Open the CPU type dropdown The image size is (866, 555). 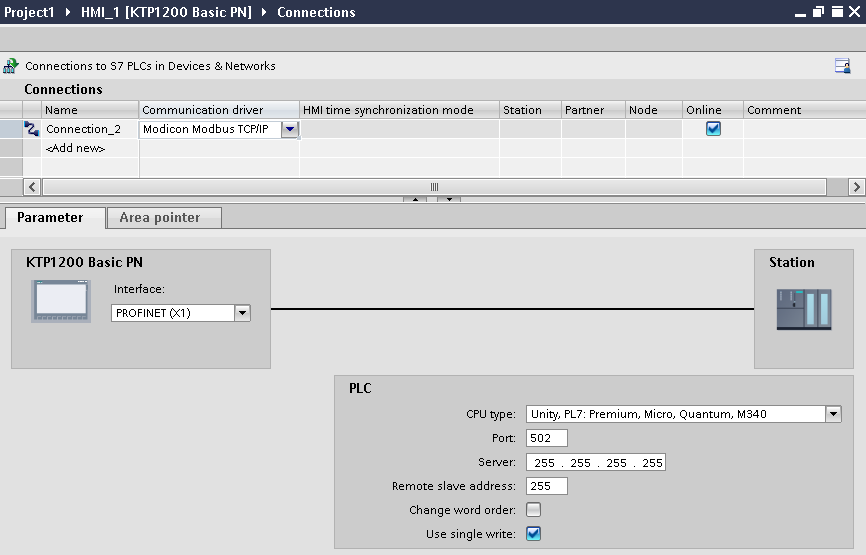[833, 414]
